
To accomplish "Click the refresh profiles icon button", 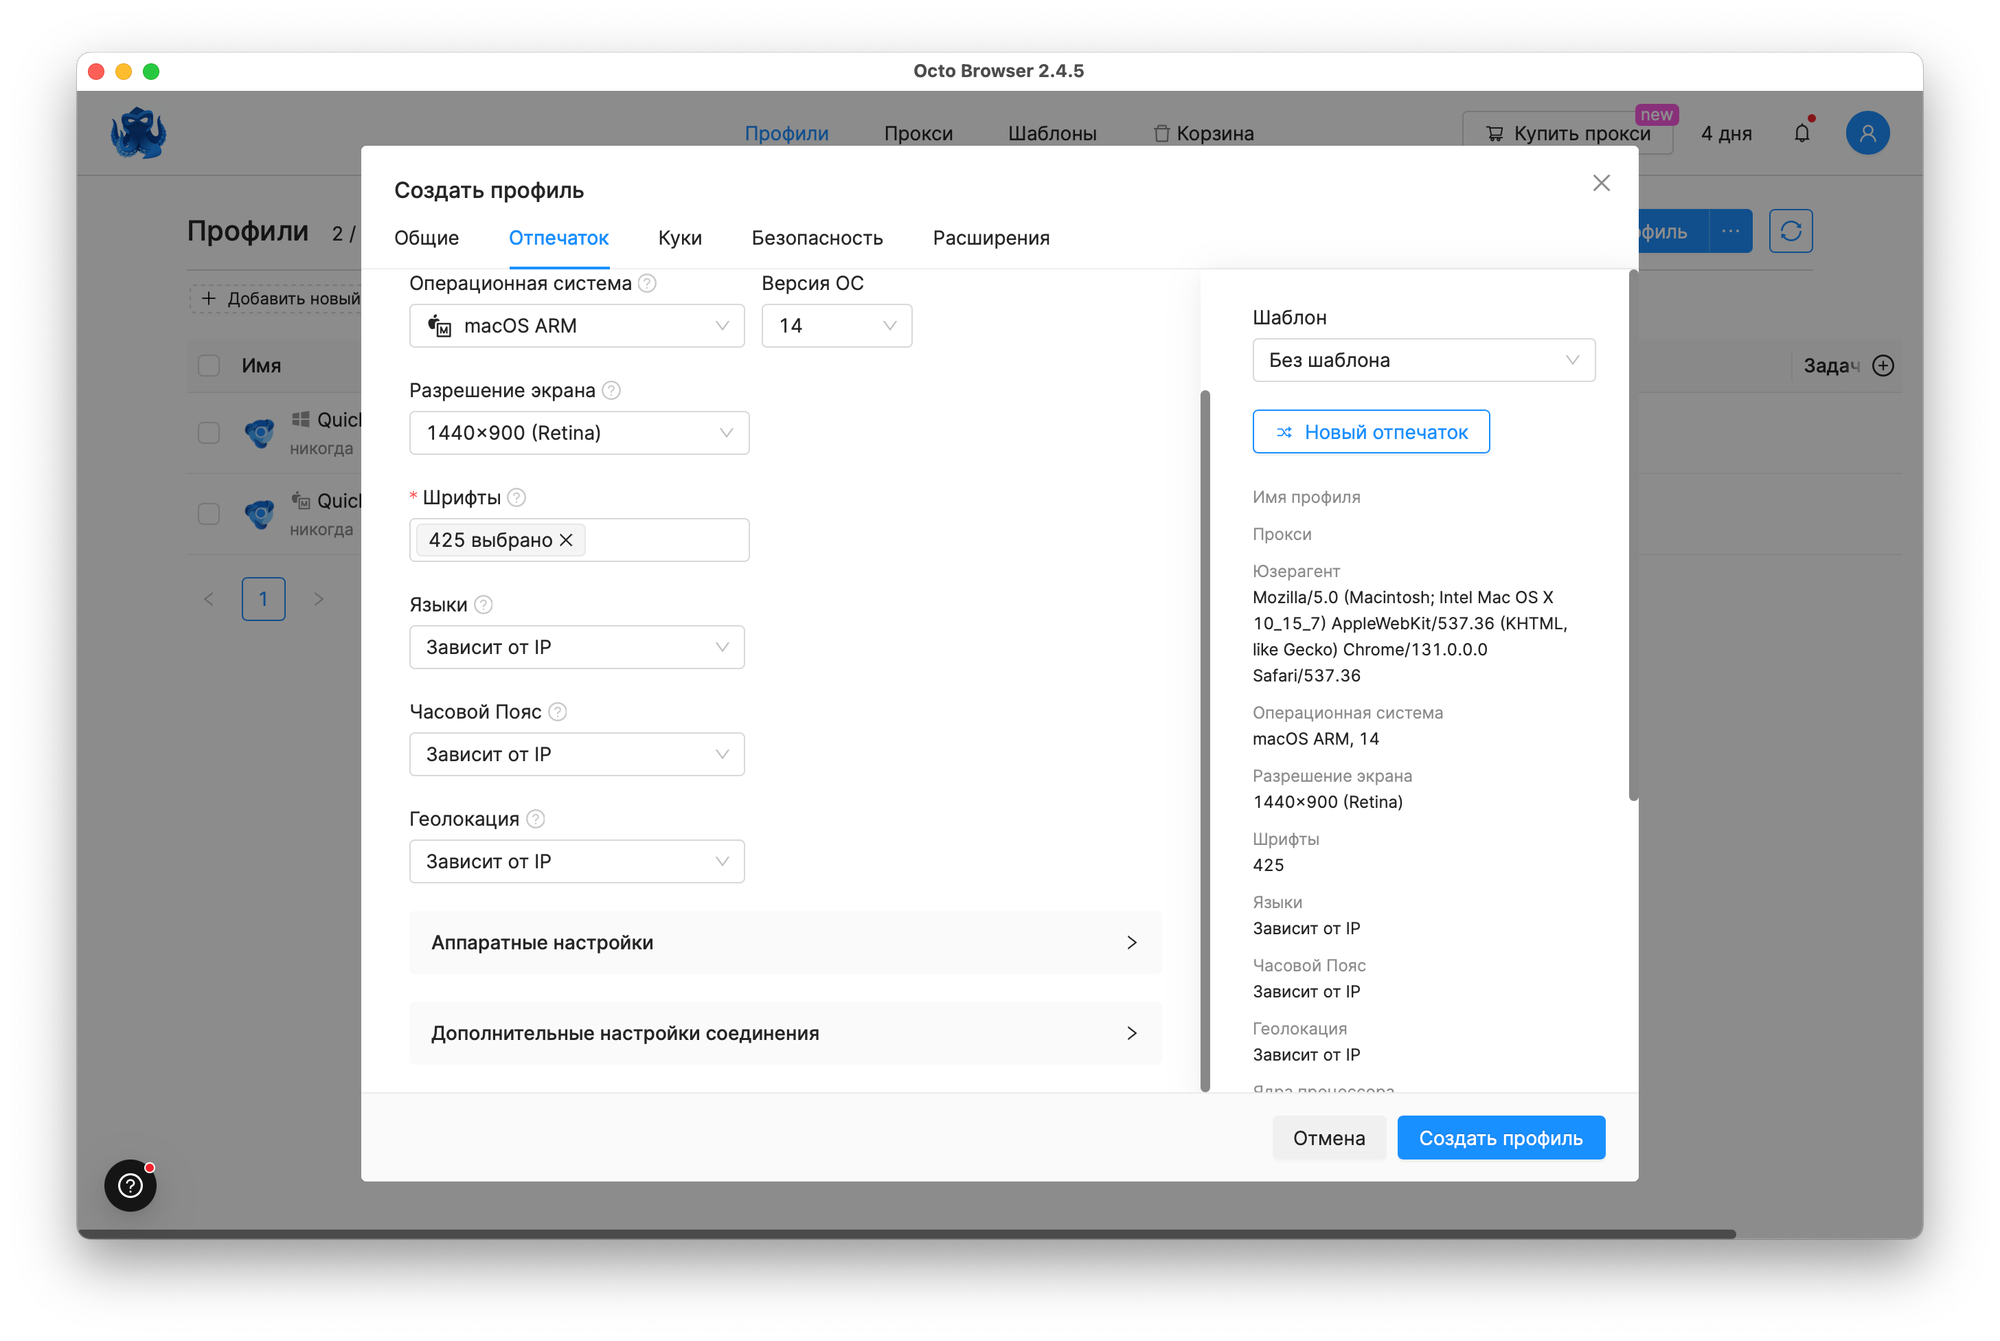I will pyautogui.click(x=1790, y=231).
